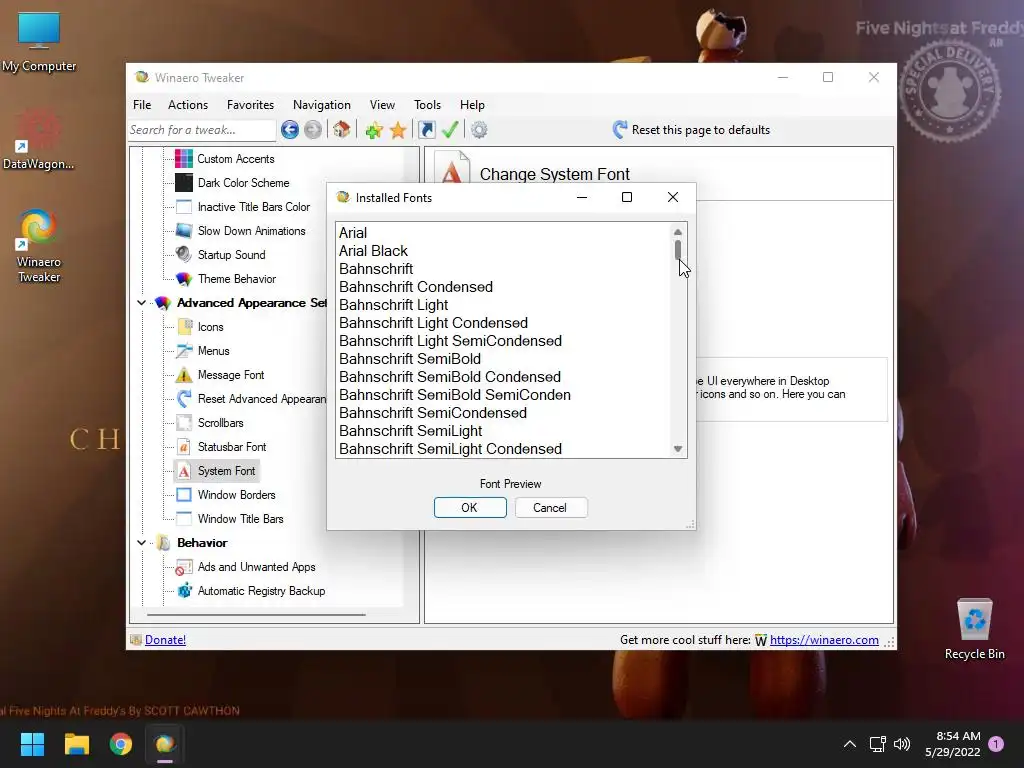Open File Explorer from the taskbar
Screen dimensions: 1024x768
click(76, 744)
